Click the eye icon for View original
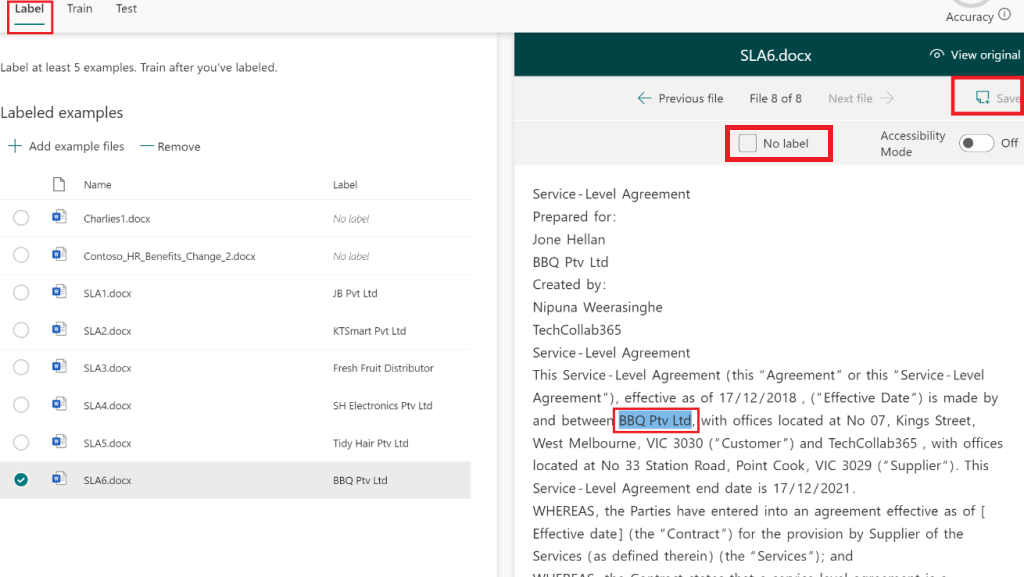 click(937, 55)
